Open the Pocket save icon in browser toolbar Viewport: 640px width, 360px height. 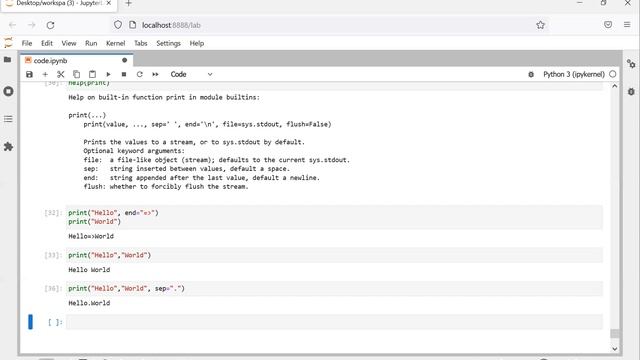608,25
